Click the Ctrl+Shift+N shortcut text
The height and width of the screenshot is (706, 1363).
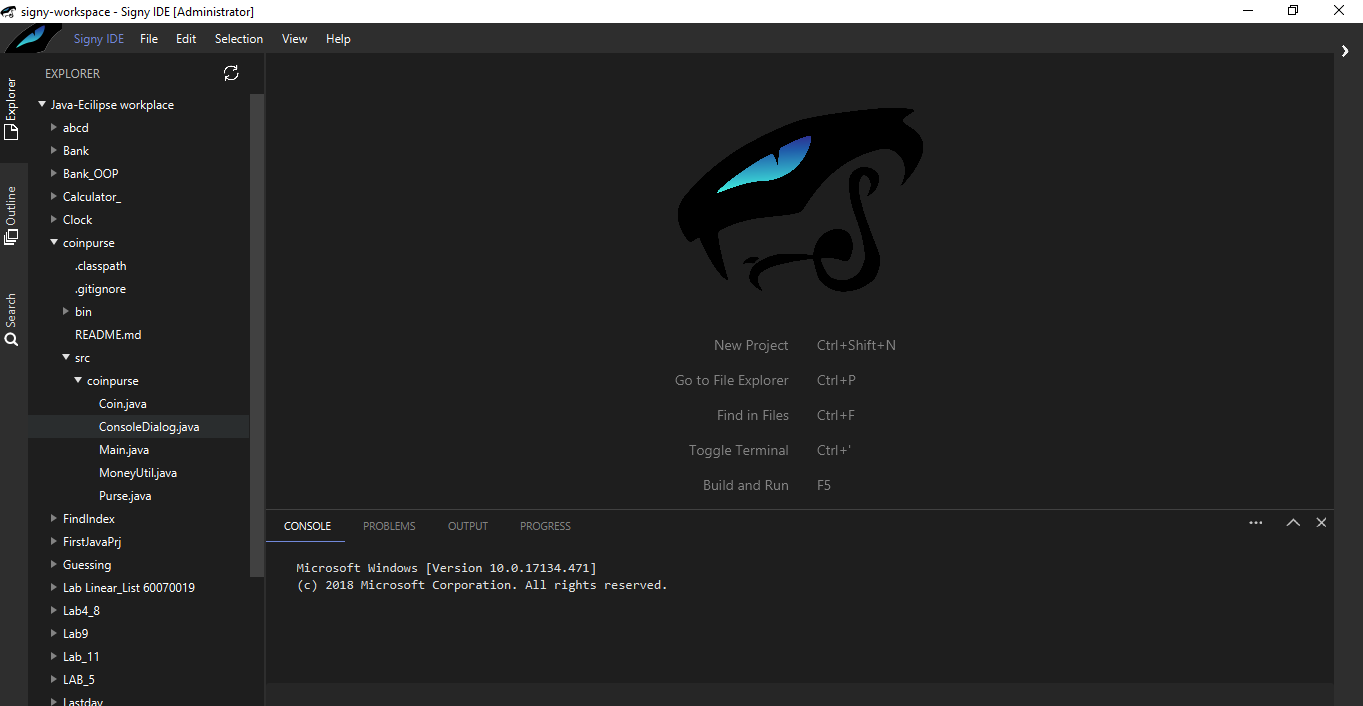[x=856, y=345]
